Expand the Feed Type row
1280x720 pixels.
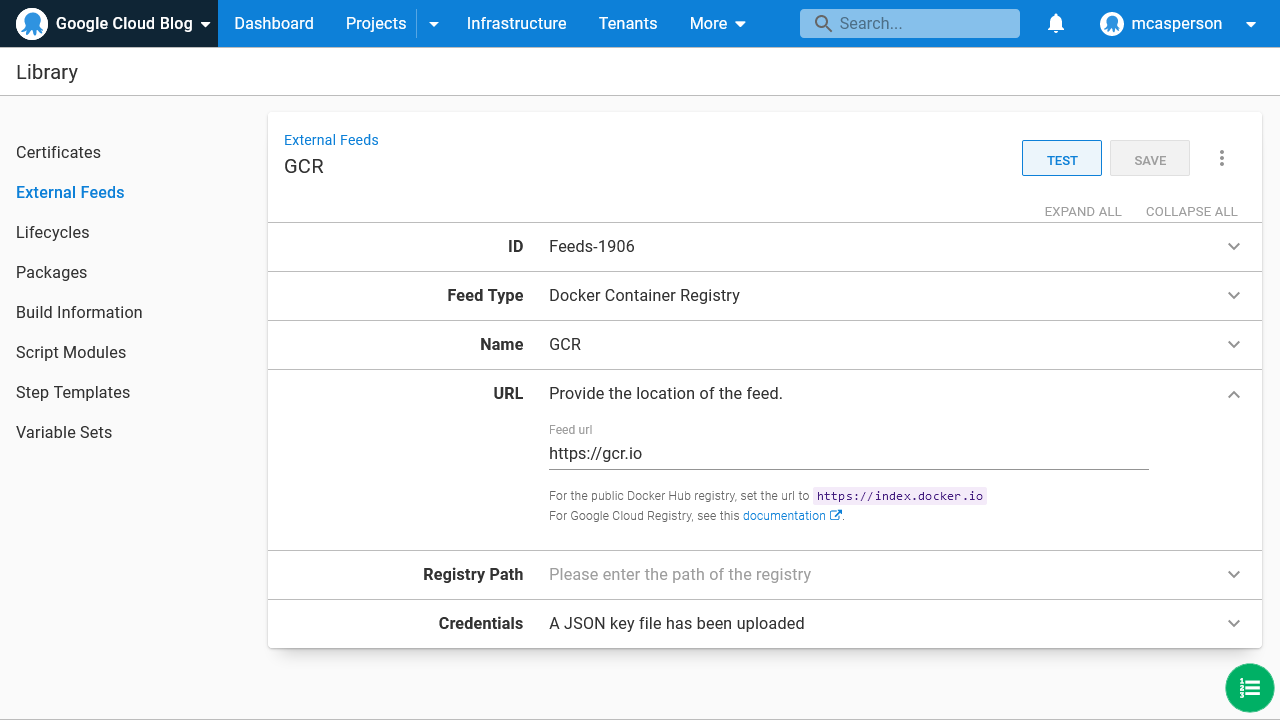coord(1234,295)
